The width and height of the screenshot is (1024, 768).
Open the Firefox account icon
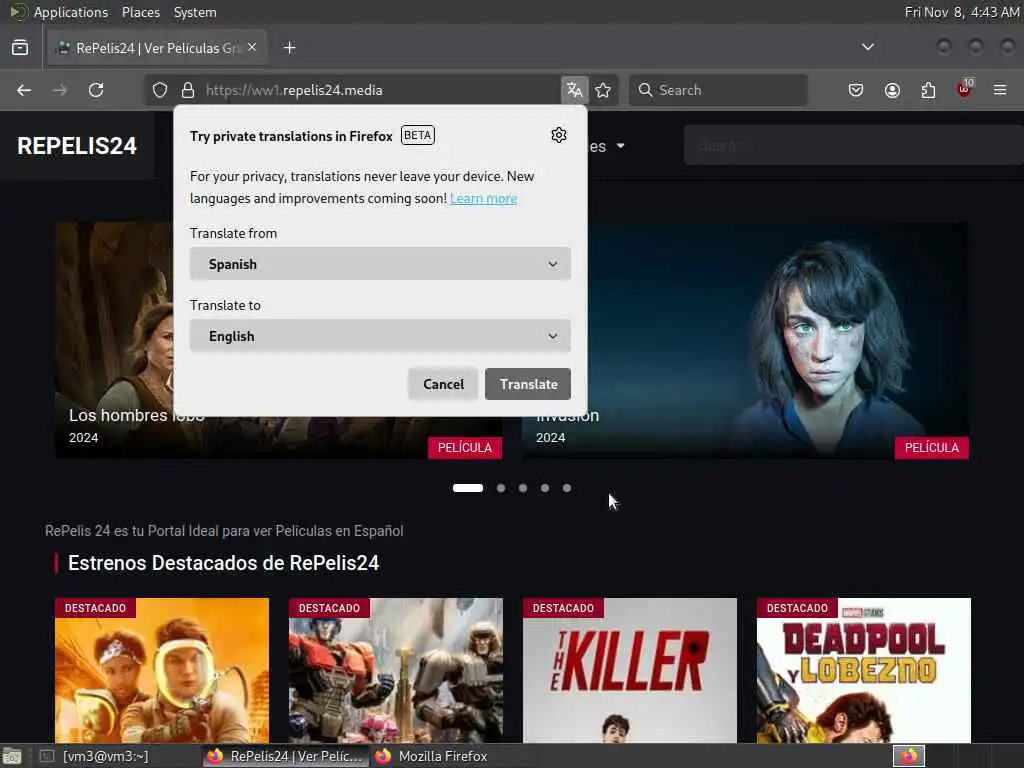(x=892, y=90)
